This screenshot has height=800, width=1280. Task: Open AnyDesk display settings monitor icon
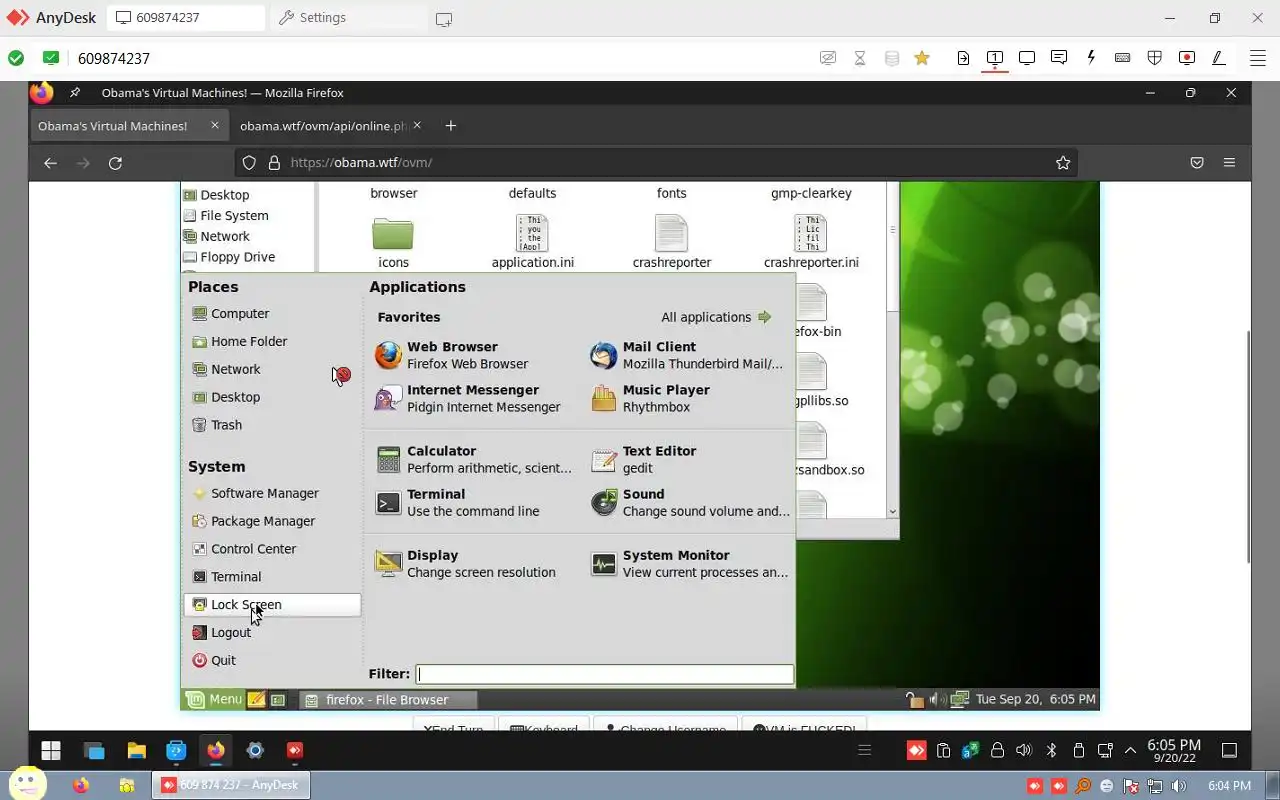1027,58
